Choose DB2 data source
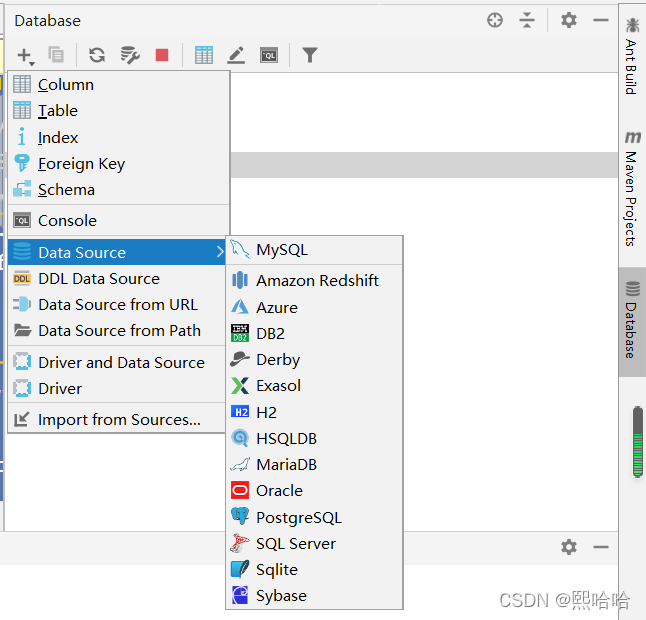The height and width of the screenshot is (620, 646). pyautogui.click(x=314, y=333)
